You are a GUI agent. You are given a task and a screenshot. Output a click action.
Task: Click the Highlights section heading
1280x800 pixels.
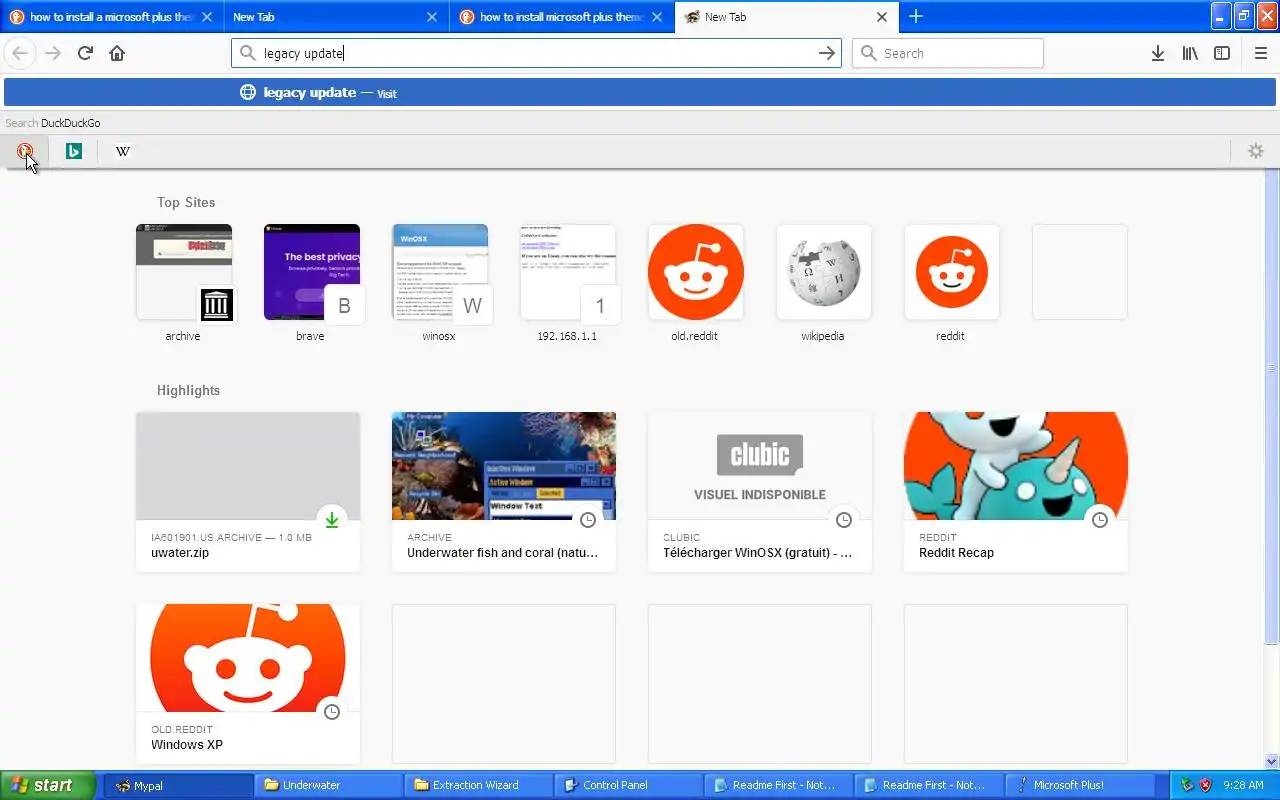188,390
